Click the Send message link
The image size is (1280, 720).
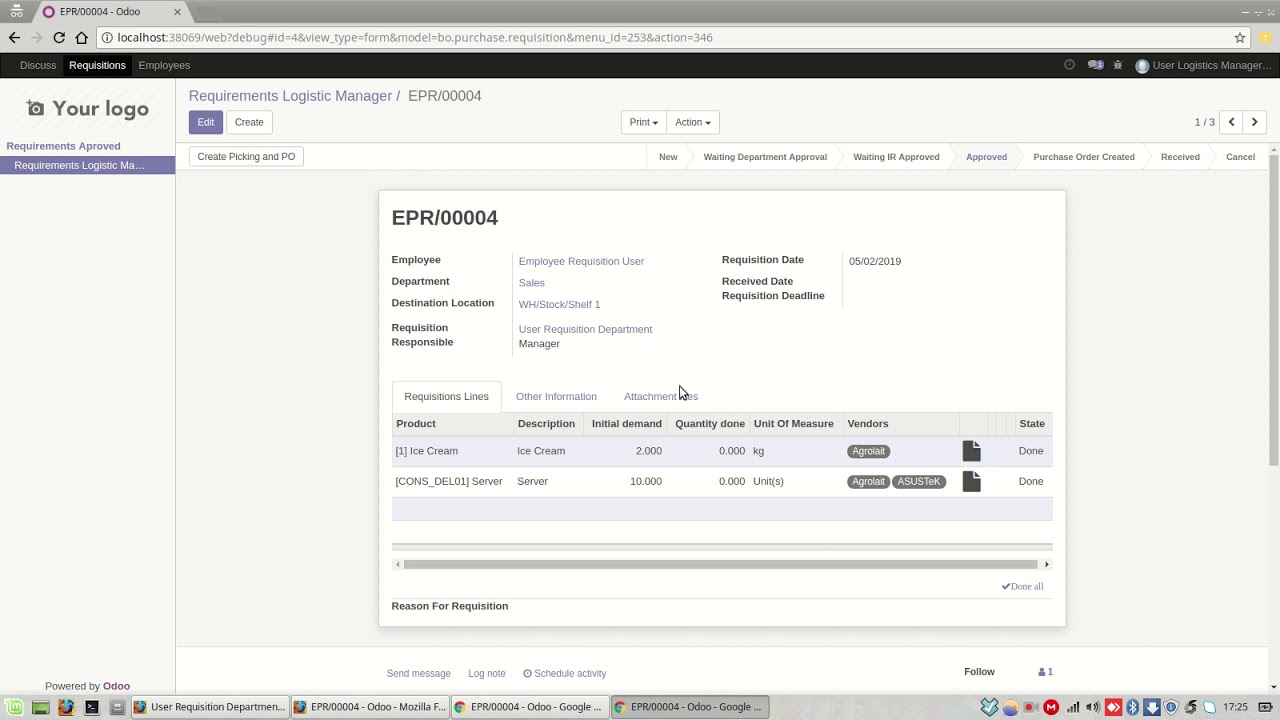[418, 673]
